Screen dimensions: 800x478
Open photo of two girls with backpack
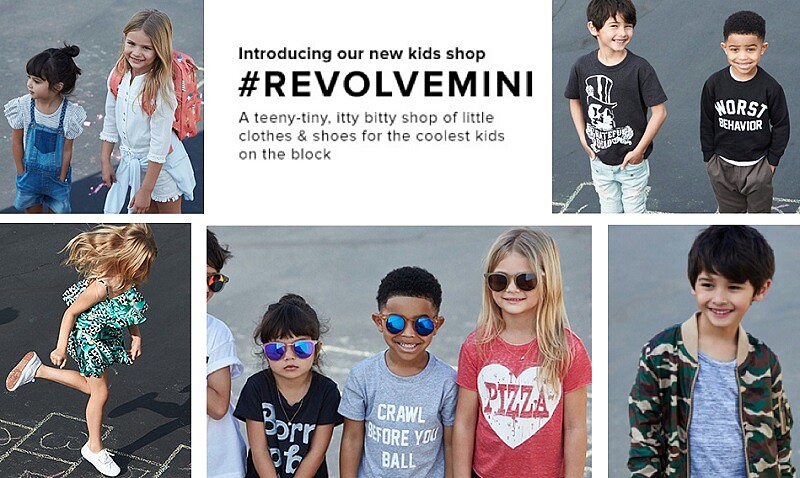click(102, 106)
